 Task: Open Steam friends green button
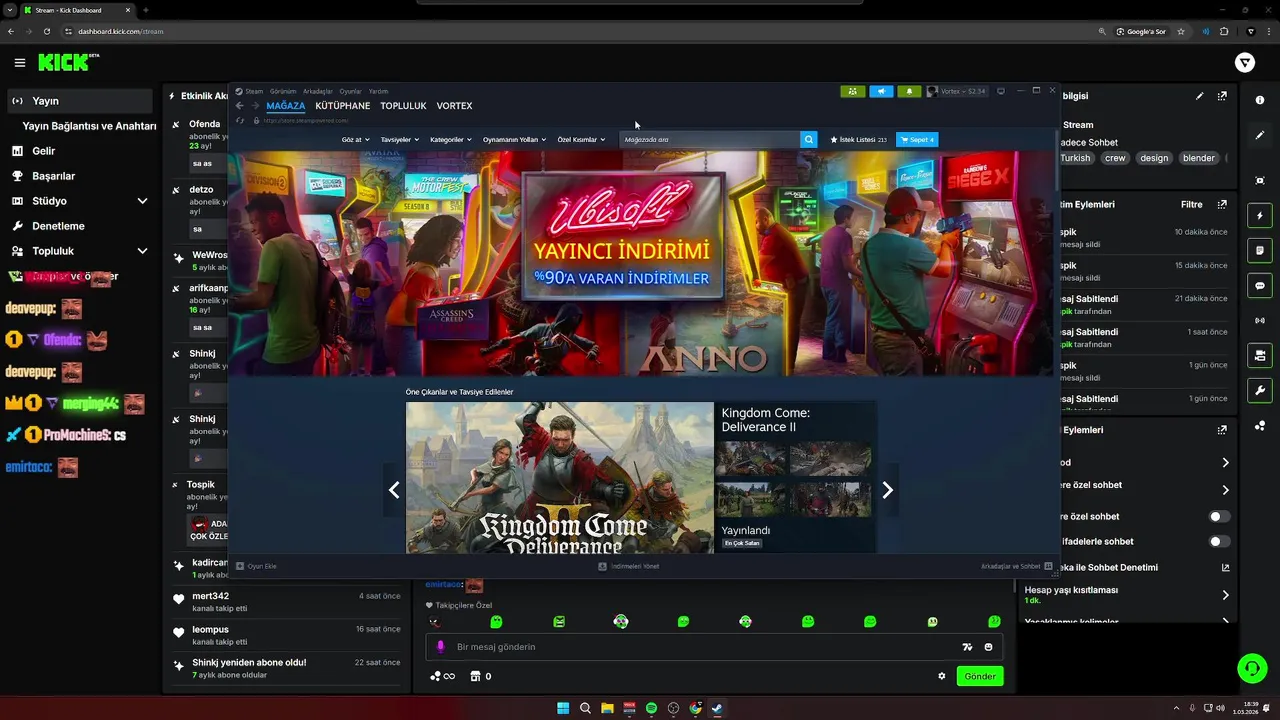point(852,91)
